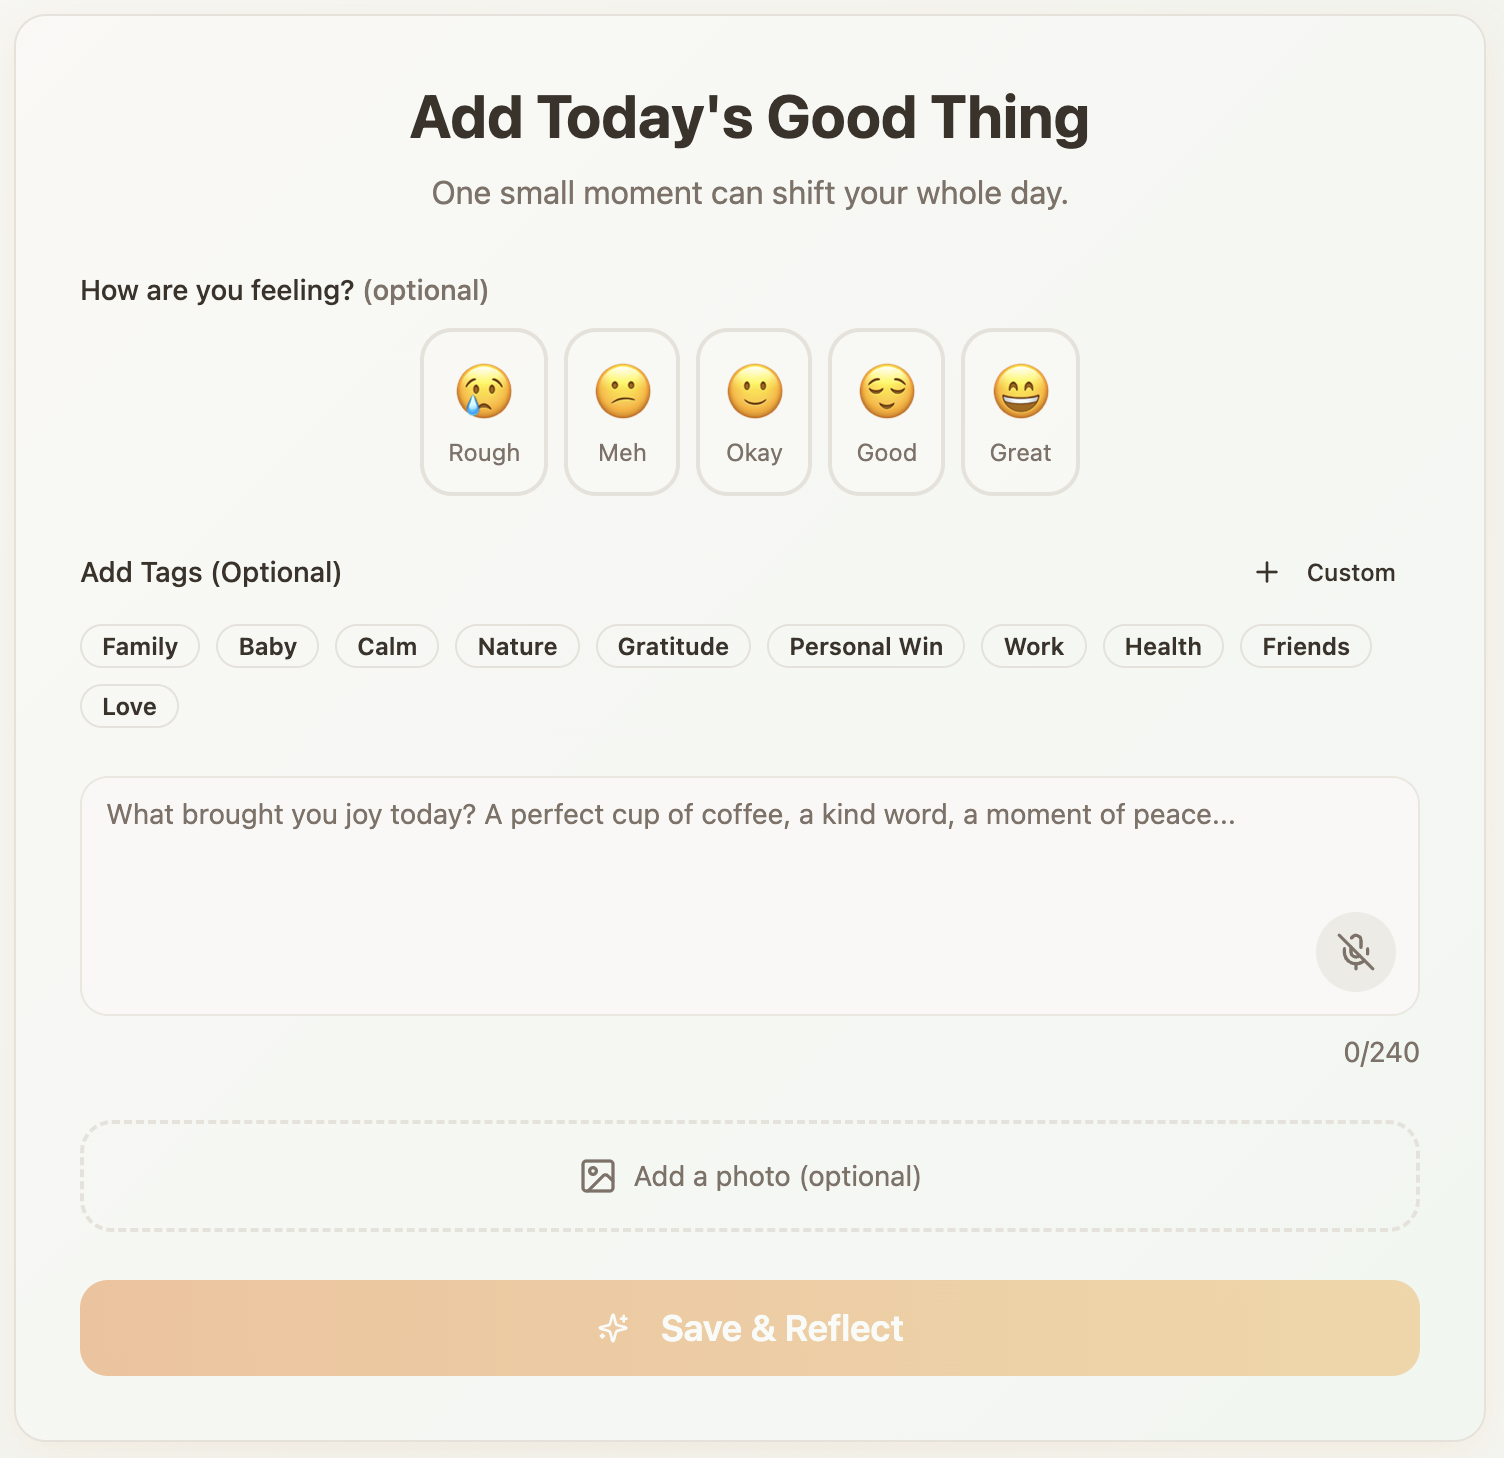
Task: Select the Personal Win tag
Action: pyautogui.click(x=865, y=646)
